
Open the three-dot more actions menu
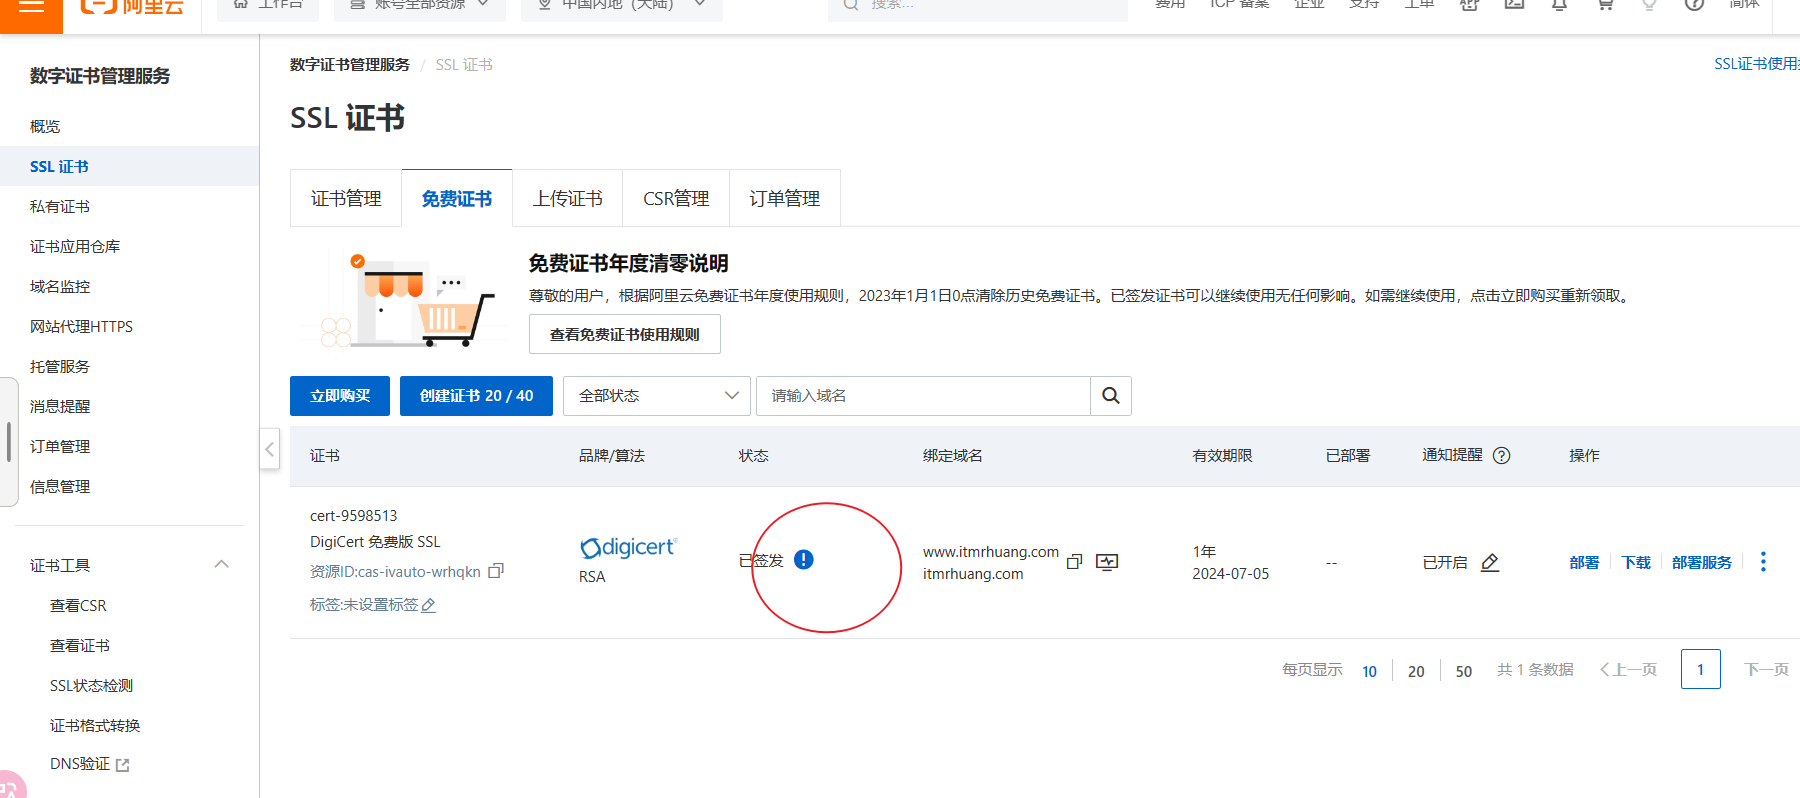[1763, 562]
